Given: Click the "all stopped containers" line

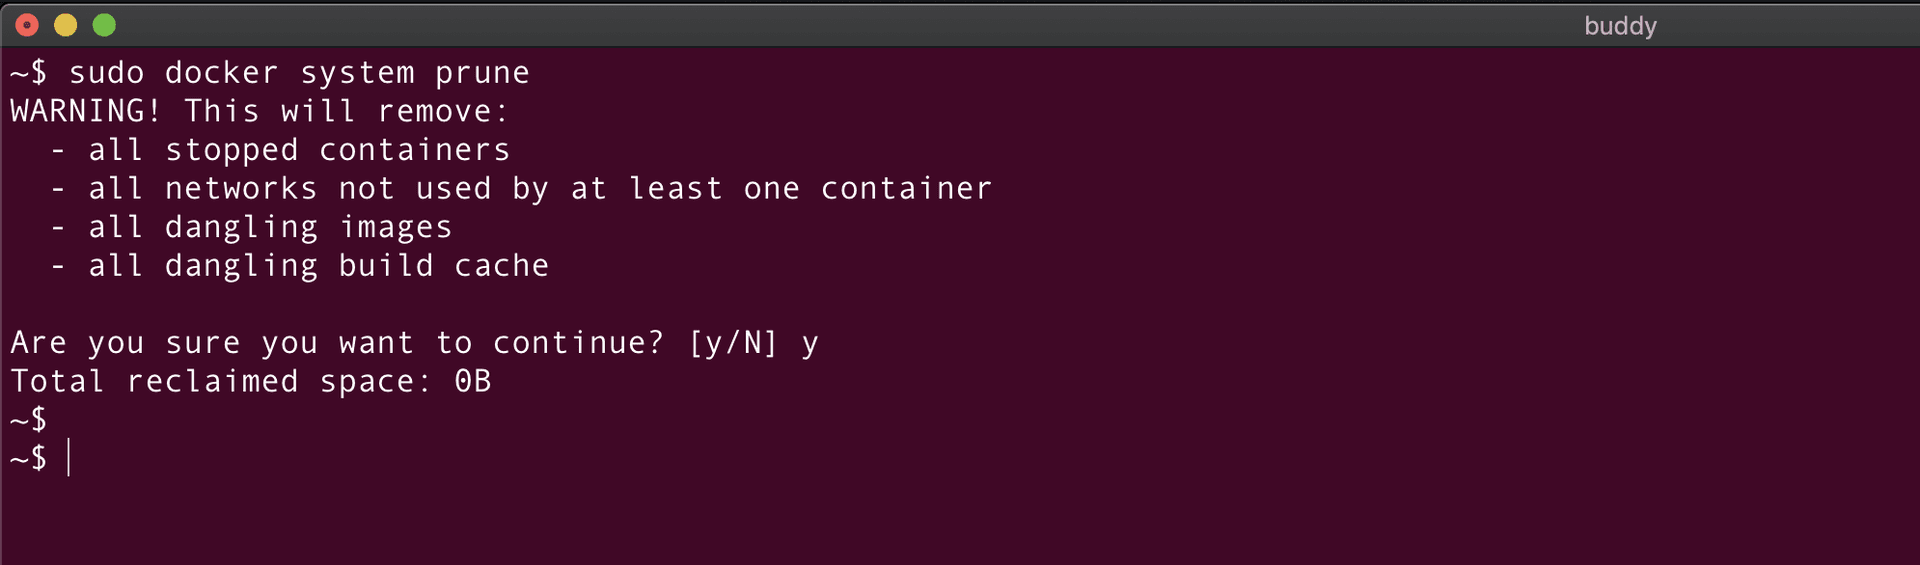Looking at the screenshot, I should pos(299,150).
